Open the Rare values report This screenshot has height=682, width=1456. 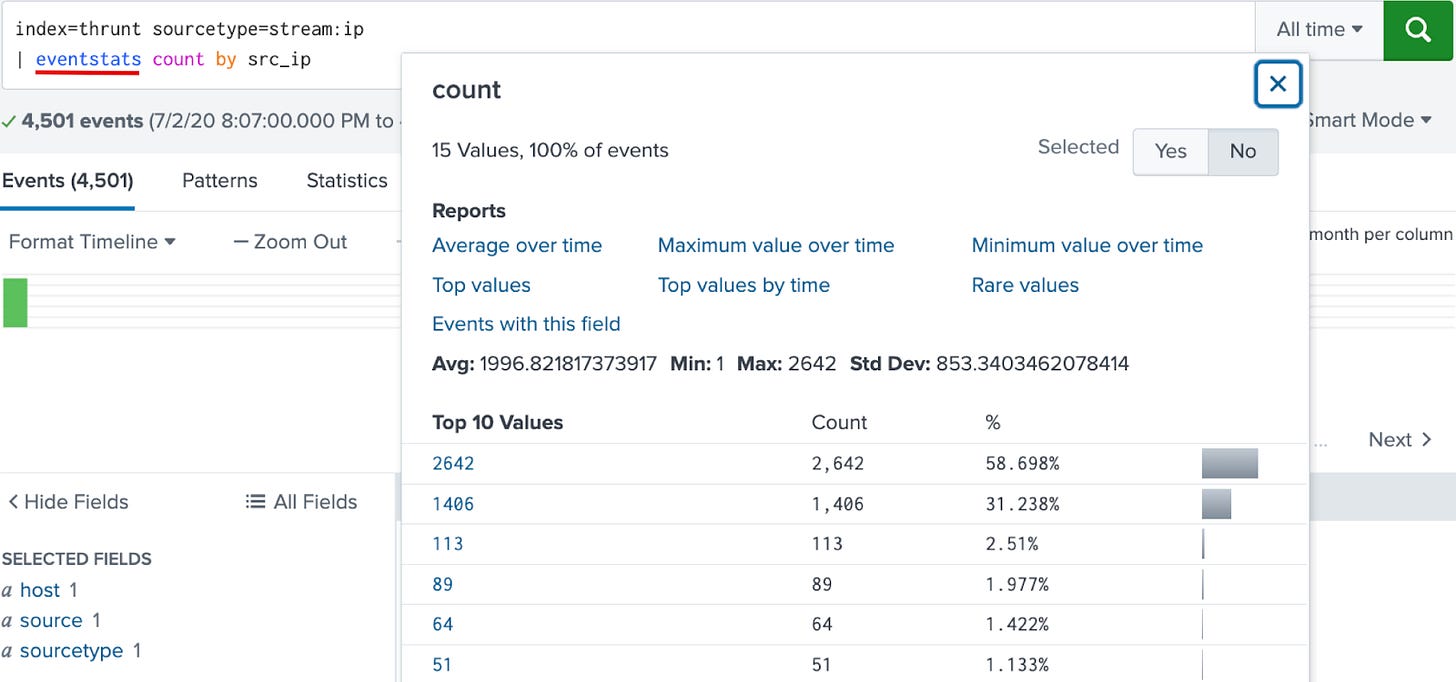[x=1025, y=286]
